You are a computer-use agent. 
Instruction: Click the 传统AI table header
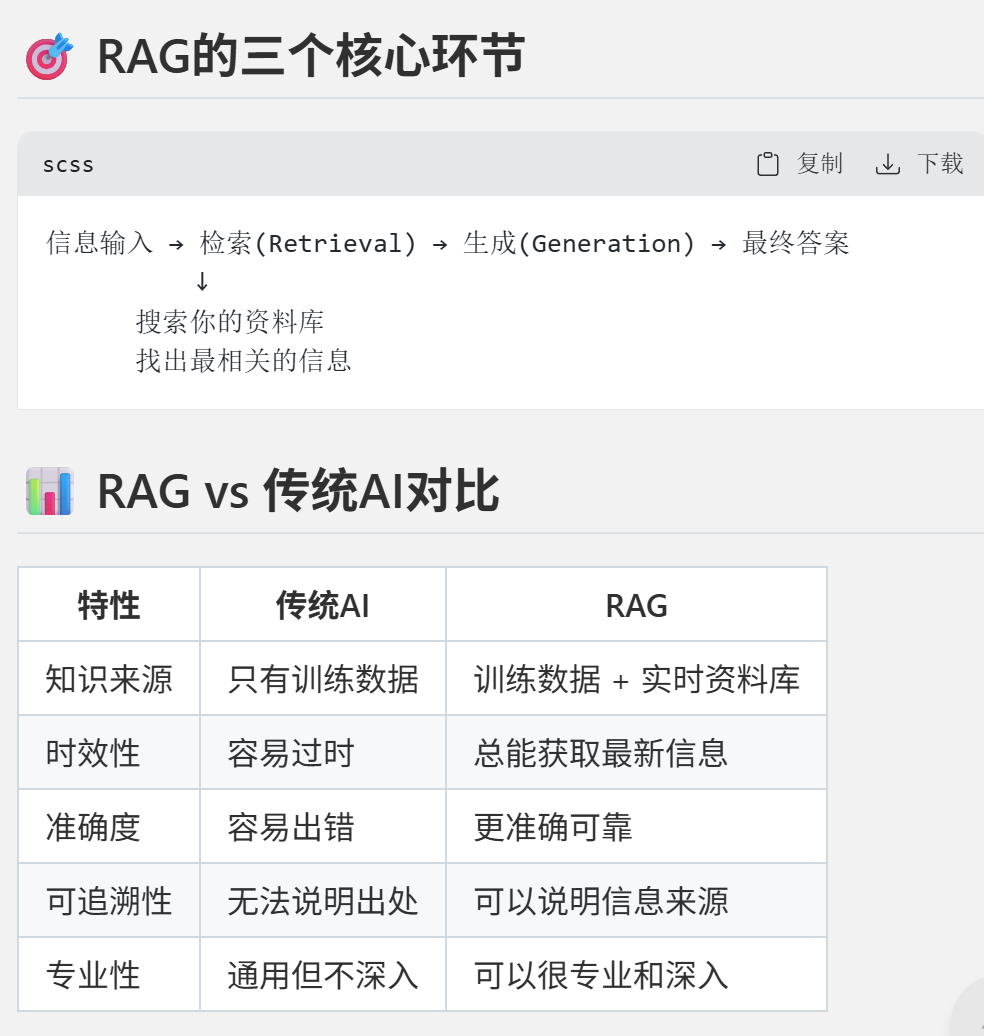[322, 605]
